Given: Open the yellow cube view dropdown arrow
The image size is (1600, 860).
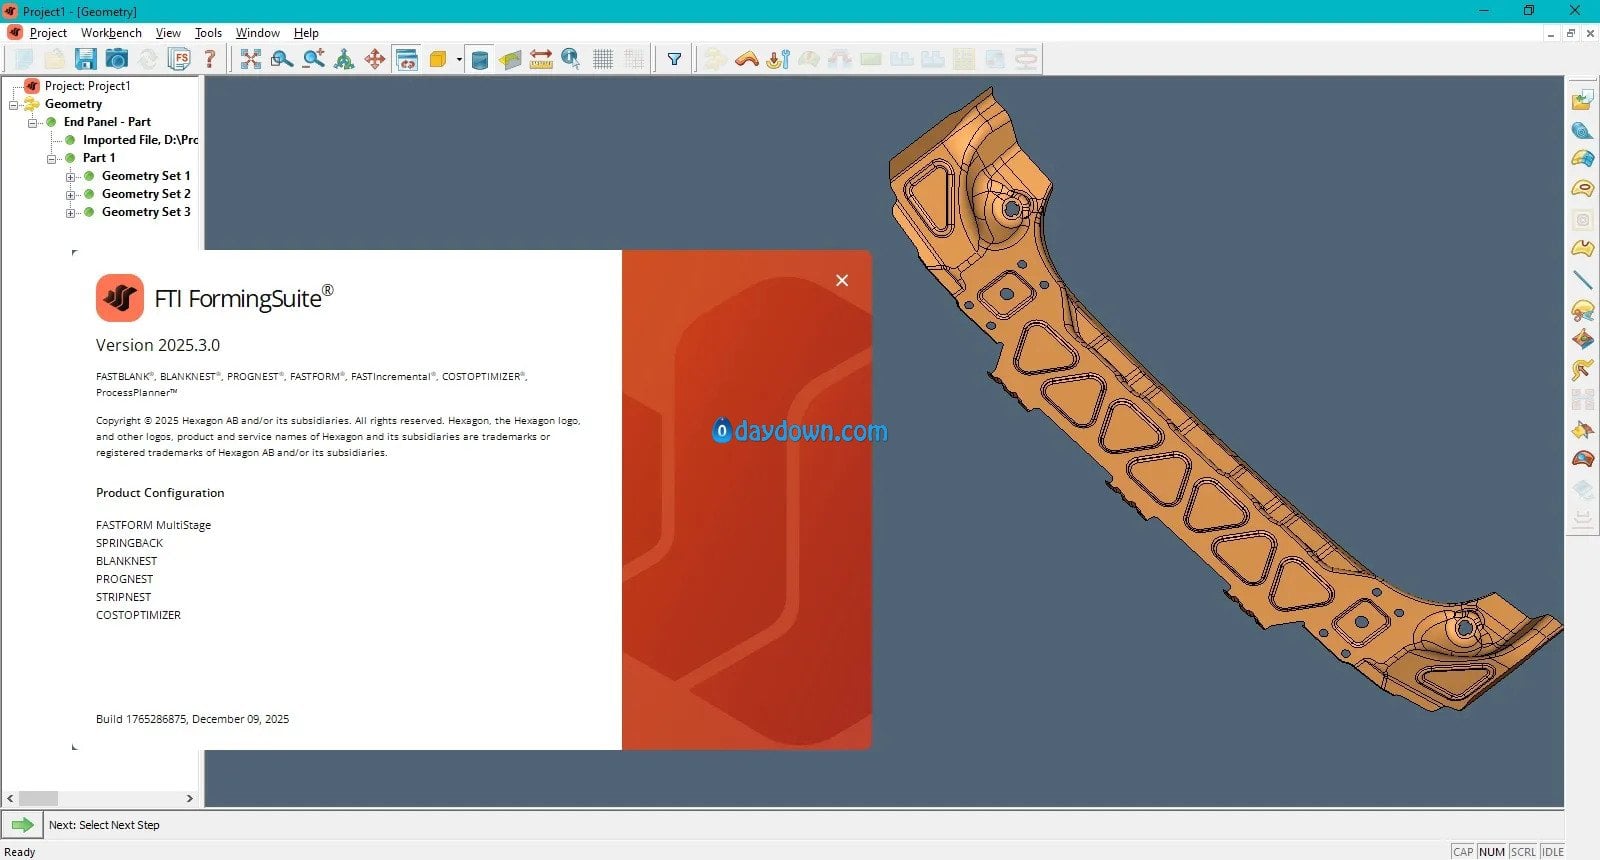Looking at the screenshot, I should [459, 59].
